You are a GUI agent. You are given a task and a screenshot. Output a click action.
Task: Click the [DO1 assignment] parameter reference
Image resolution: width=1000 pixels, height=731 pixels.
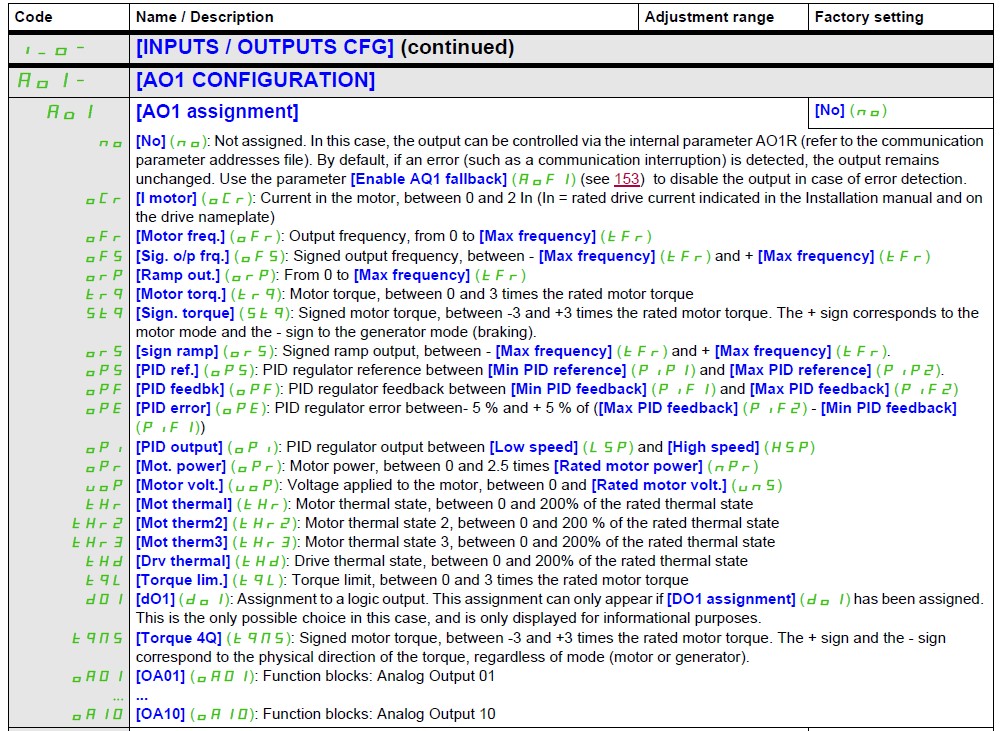731,600
